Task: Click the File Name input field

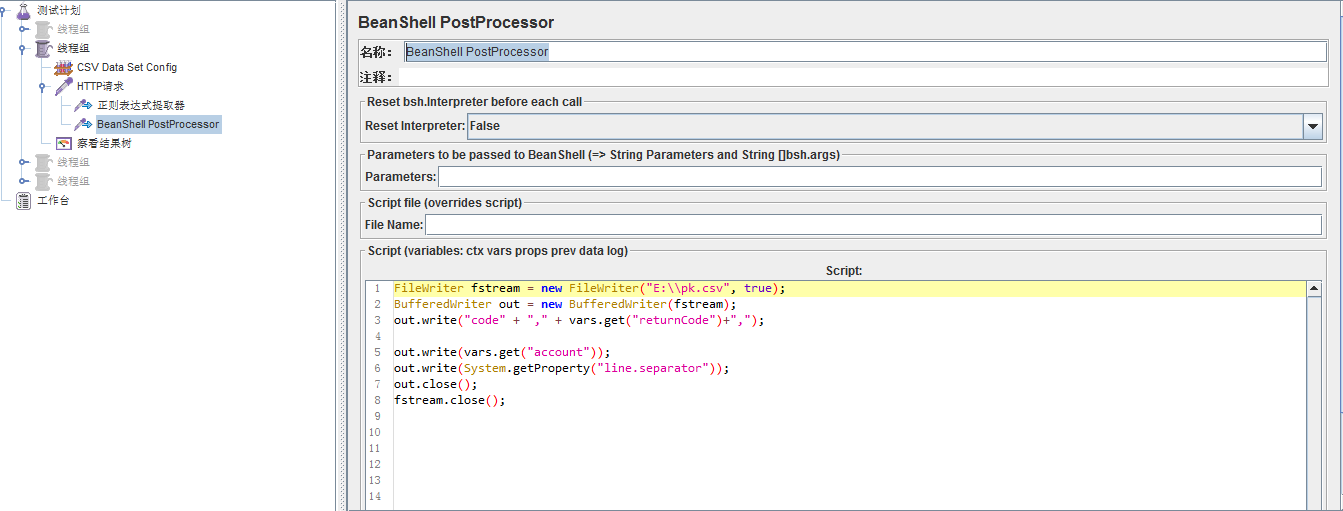Action: click(x=873, y=224)
